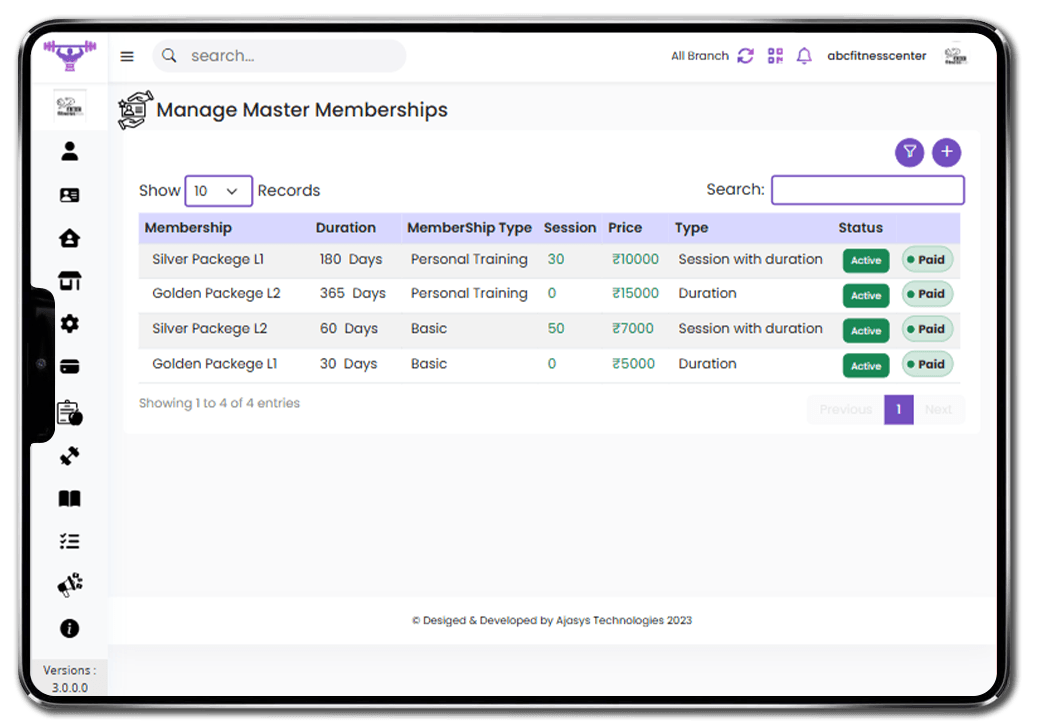Click the table Search input field

[x=867, y=190]
